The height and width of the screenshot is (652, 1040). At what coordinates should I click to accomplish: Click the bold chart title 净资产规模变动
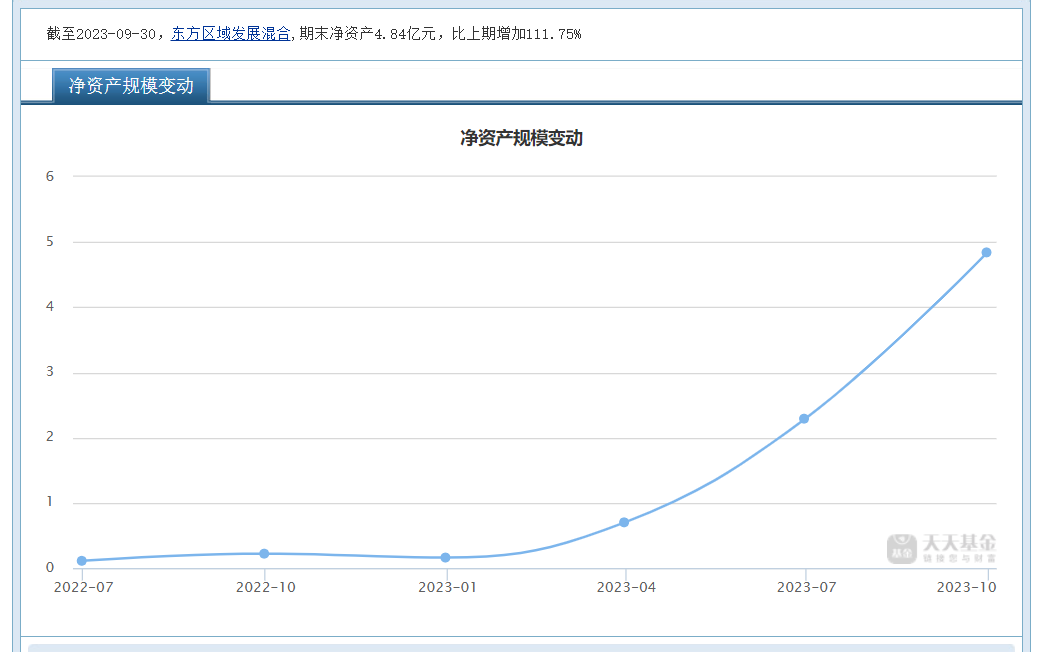pyautogui.click(x=521, y=139)
